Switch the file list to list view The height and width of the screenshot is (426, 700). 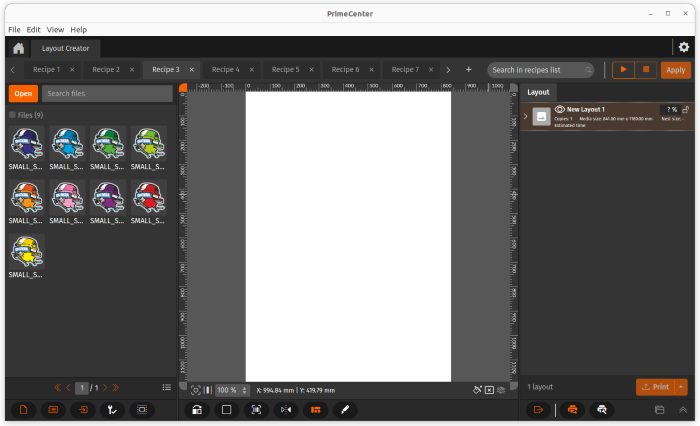click(167, 387)
